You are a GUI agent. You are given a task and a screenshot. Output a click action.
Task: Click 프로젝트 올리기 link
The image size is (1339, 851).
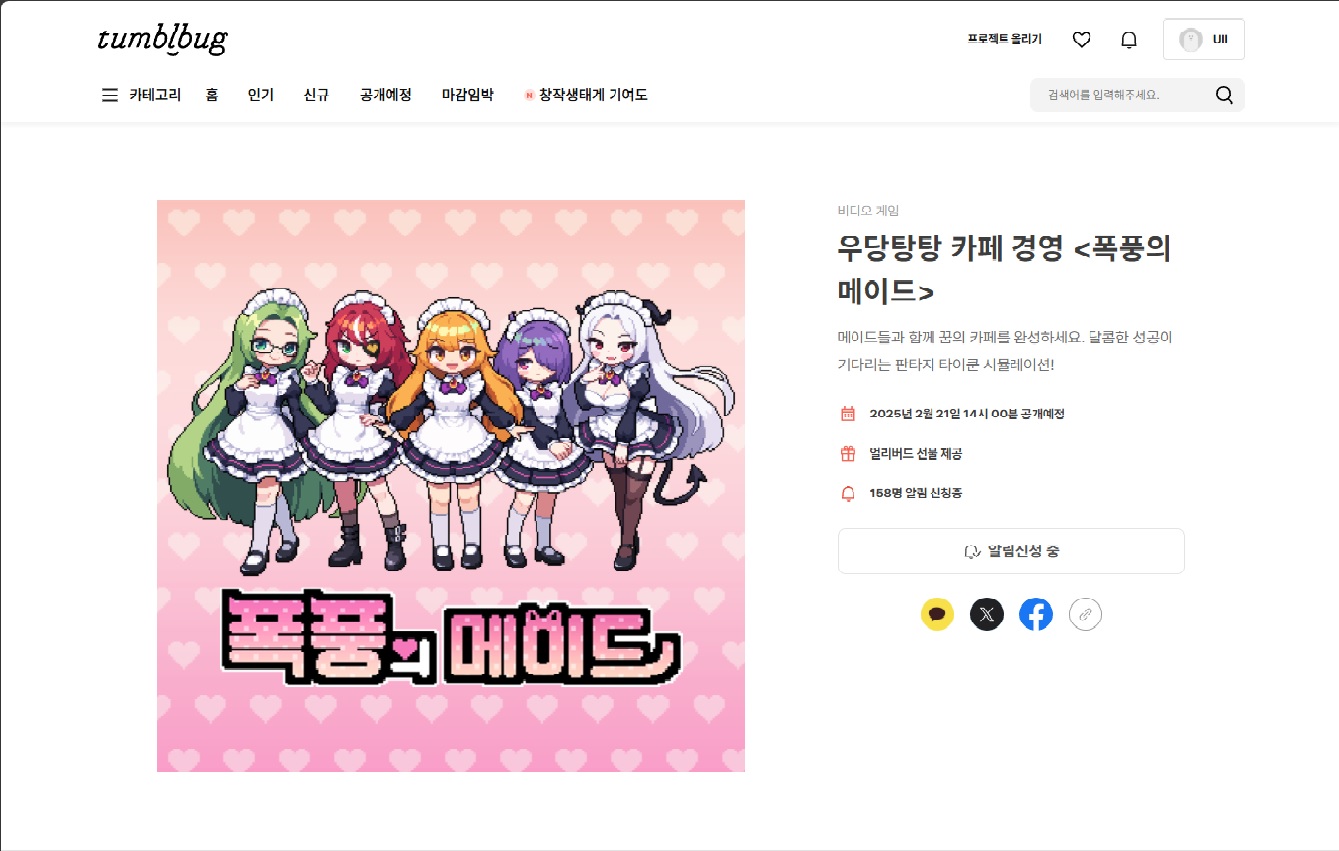coord(1004,39)
